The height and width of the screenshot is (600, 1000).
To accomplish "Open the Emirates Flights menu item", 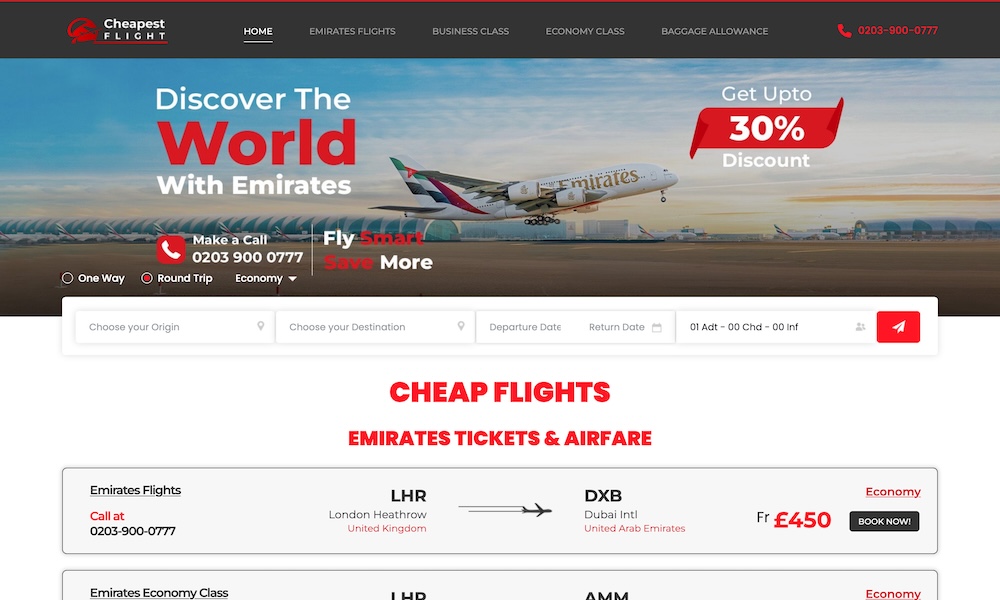I will point(352,31).
